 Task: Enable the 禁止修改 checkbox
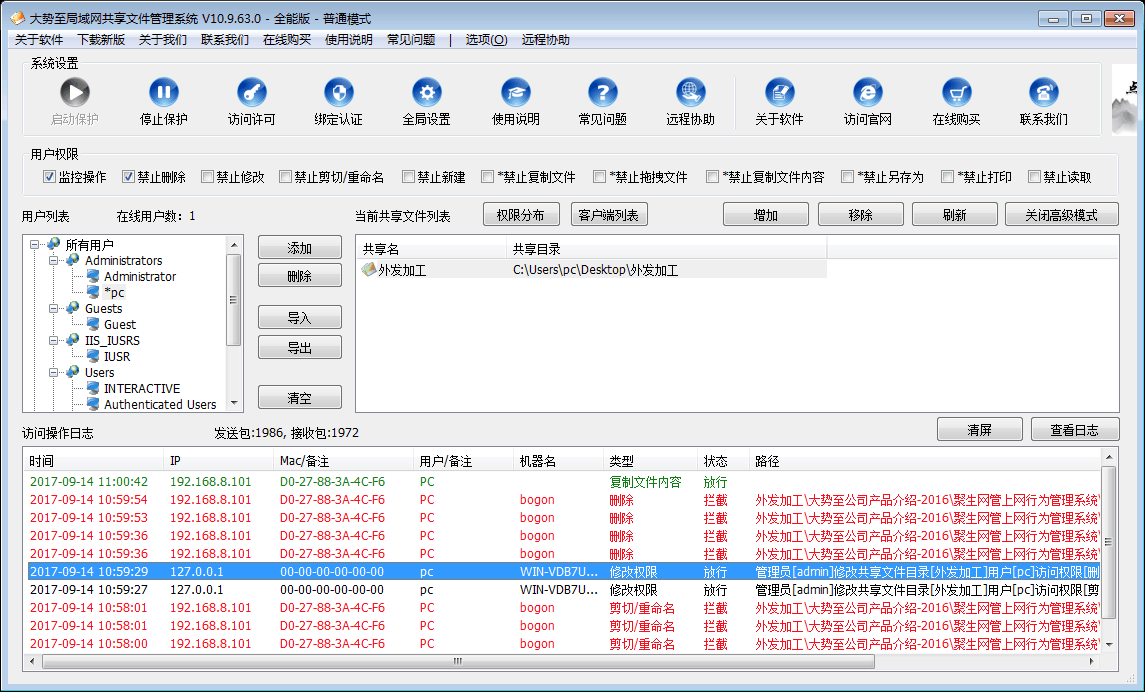coord(208,177)
